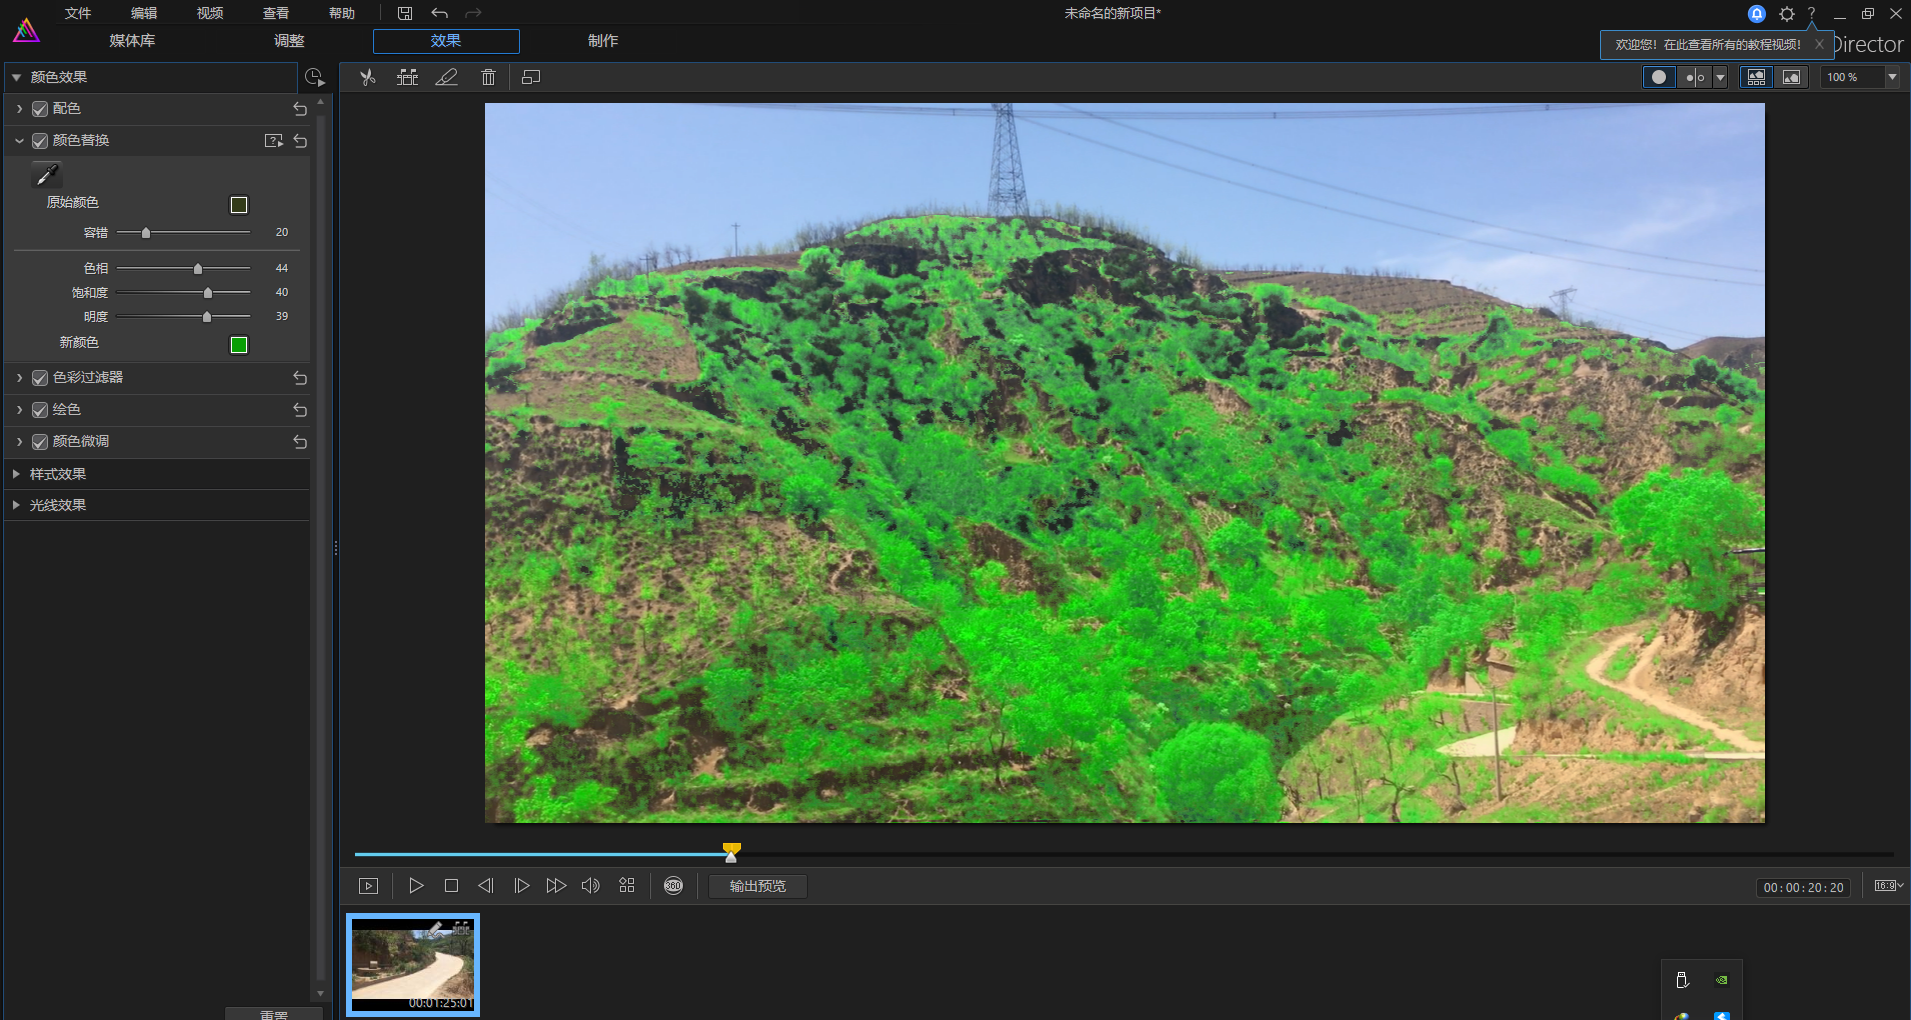Open the settings gear icon
Viewport: 1911px width, 1020px height.
click(1787, 14)
